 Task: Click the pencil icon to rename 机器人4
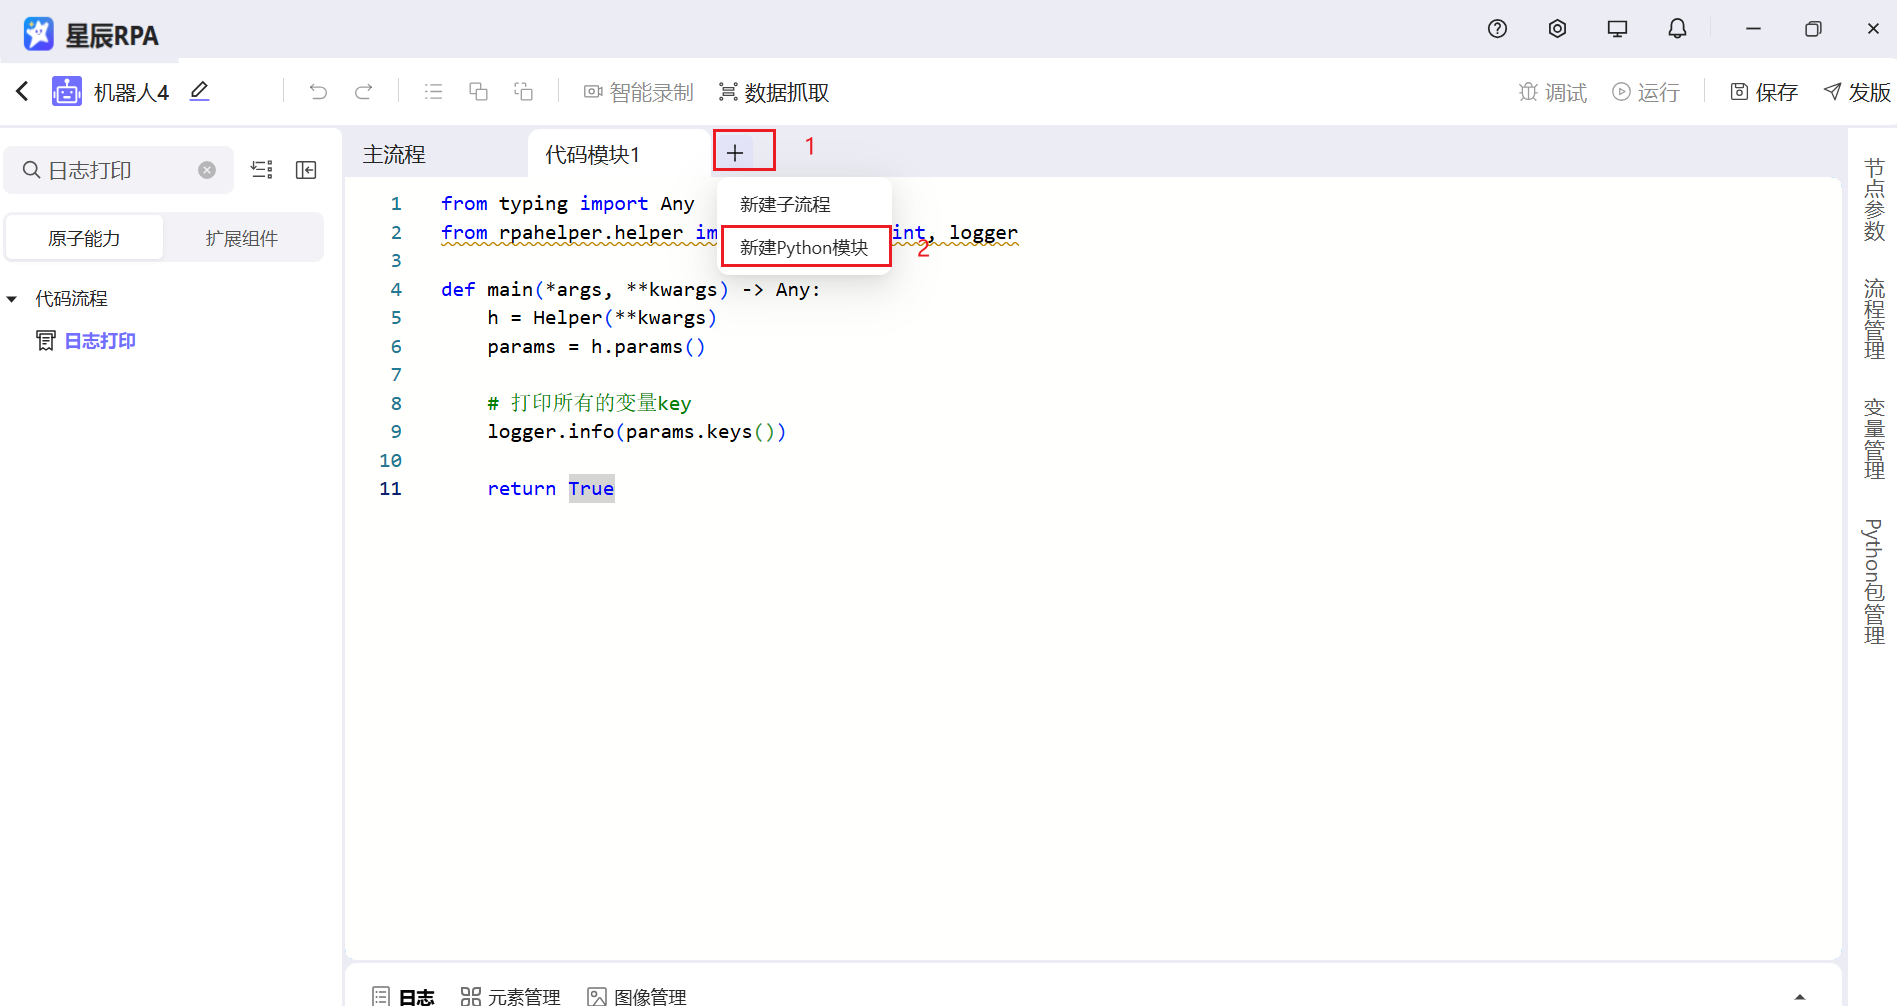click(x=199, y=92)
